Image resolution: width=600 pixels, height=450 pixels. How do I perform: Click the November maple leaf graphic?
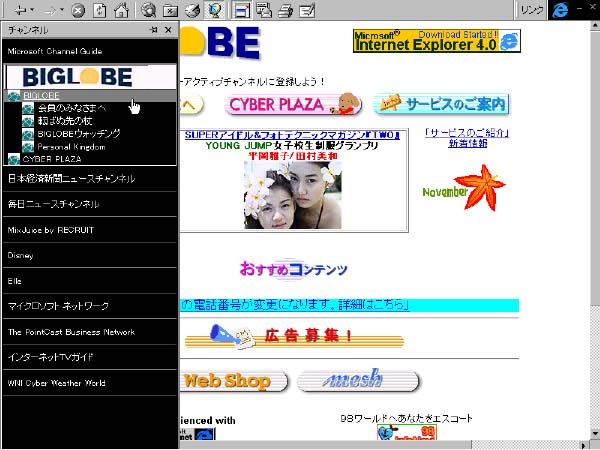(464, 188)
